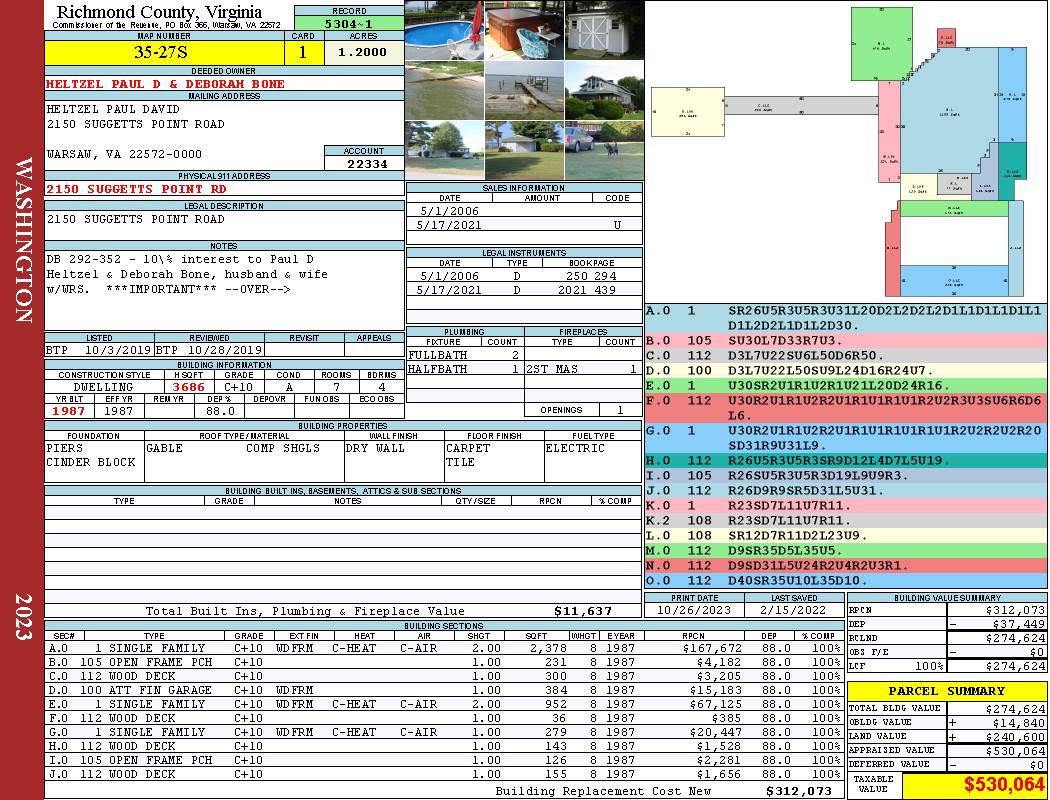Click DEP % value 88.0 under Building Information

click(x=220, y=411)
